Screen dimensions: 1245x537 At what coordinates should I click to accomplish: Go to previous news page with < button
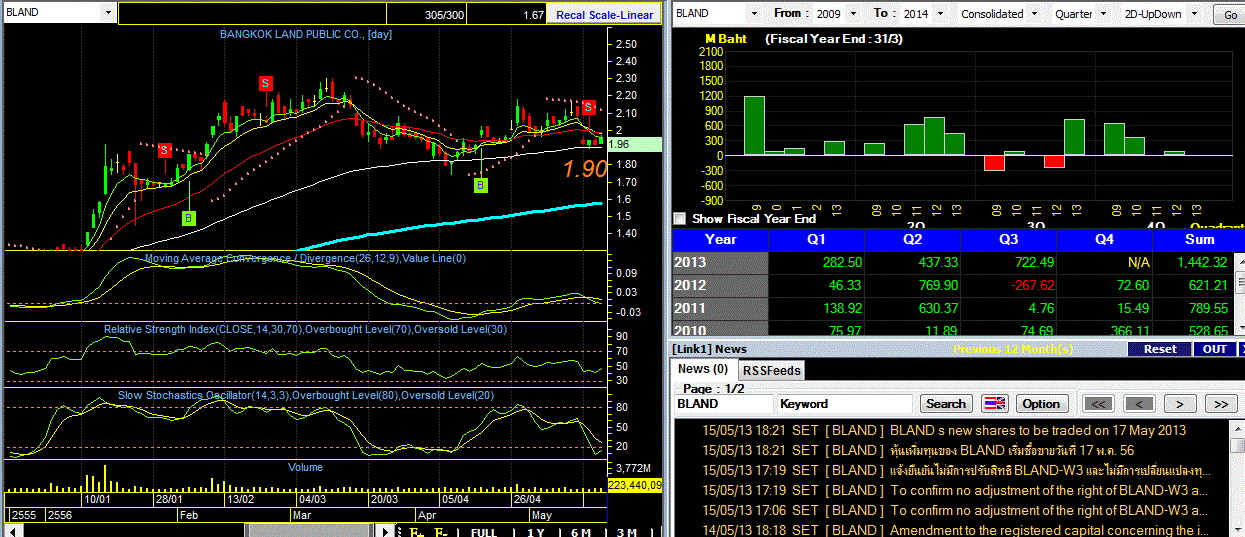point(1138,403)
